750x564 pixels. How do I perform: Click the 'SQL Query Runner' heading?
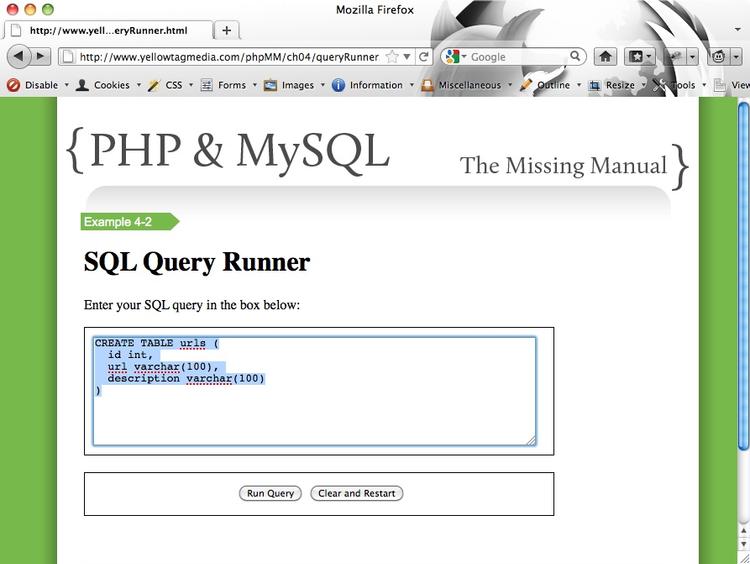point(197,262)
